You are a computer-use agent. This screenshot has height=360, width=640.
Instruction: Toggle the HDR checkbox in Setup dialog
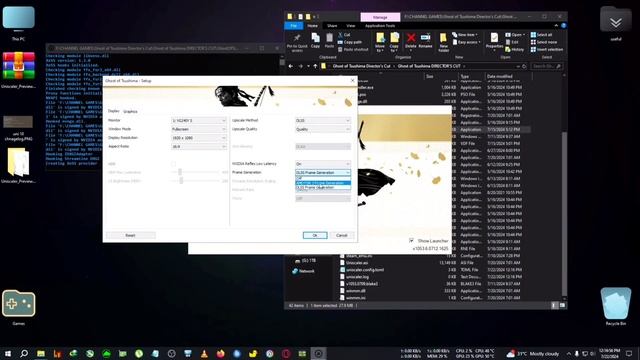coord(173,164)
